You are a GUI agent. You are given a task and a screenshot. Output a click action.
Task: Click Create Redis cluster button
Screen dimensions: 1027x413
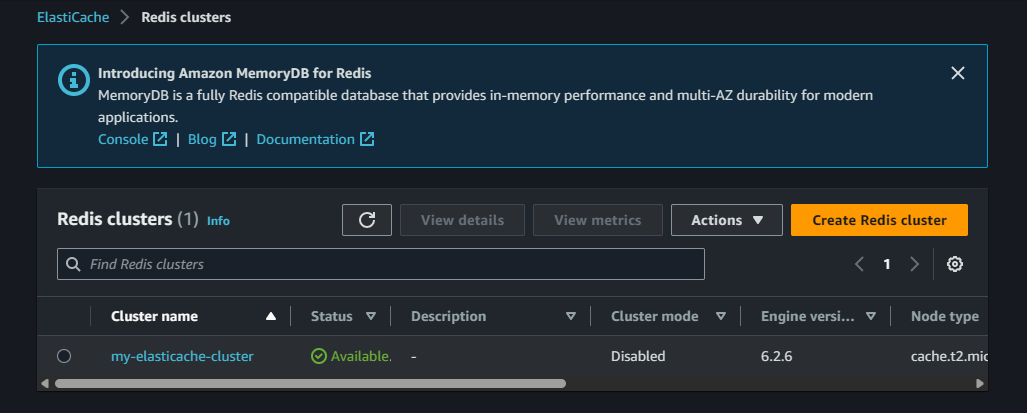879,220
